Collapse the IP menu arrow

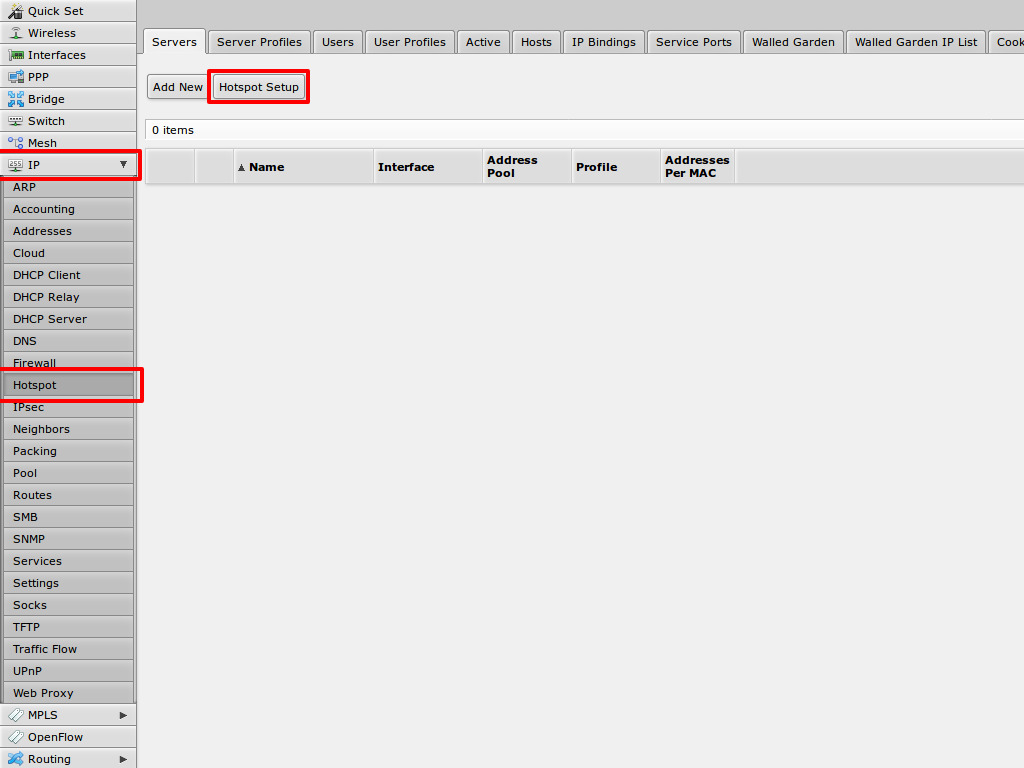(x=123, y=165)
